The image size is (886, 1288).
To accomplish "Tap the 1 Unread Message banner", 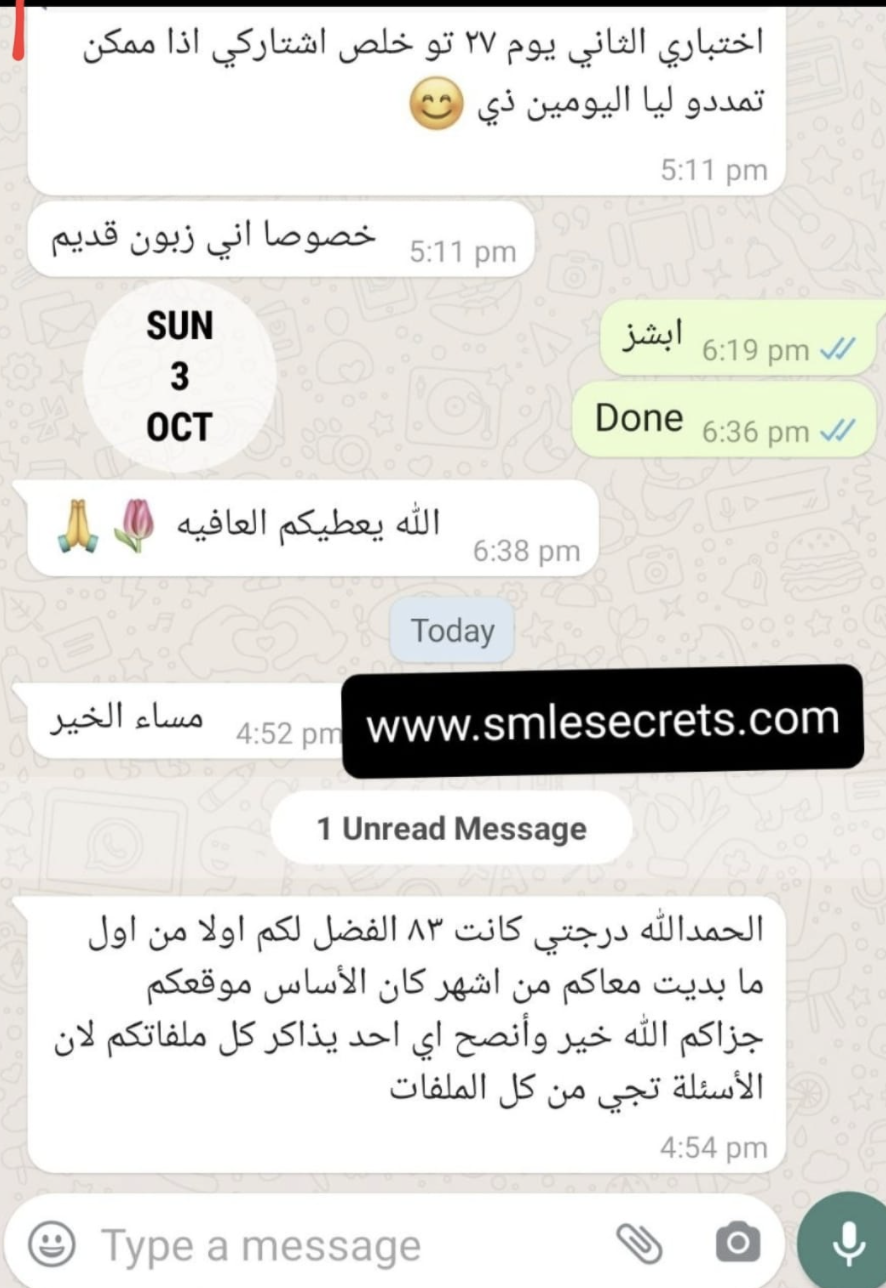I will click(x=452, y=829).
